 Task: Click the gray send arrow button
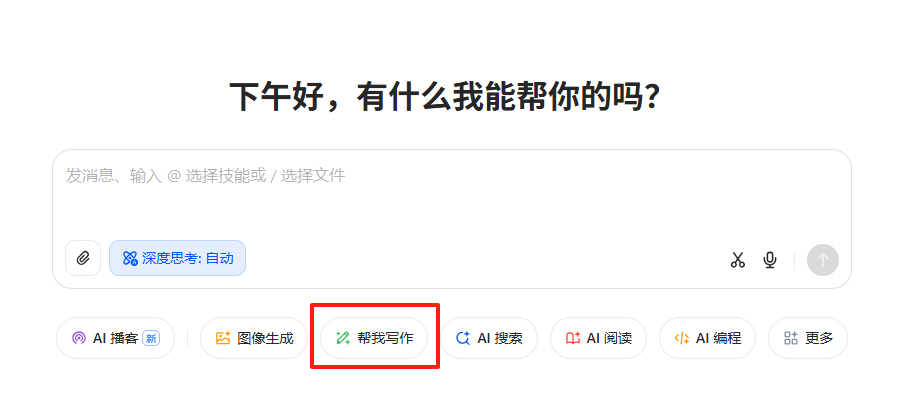[823, 260]
